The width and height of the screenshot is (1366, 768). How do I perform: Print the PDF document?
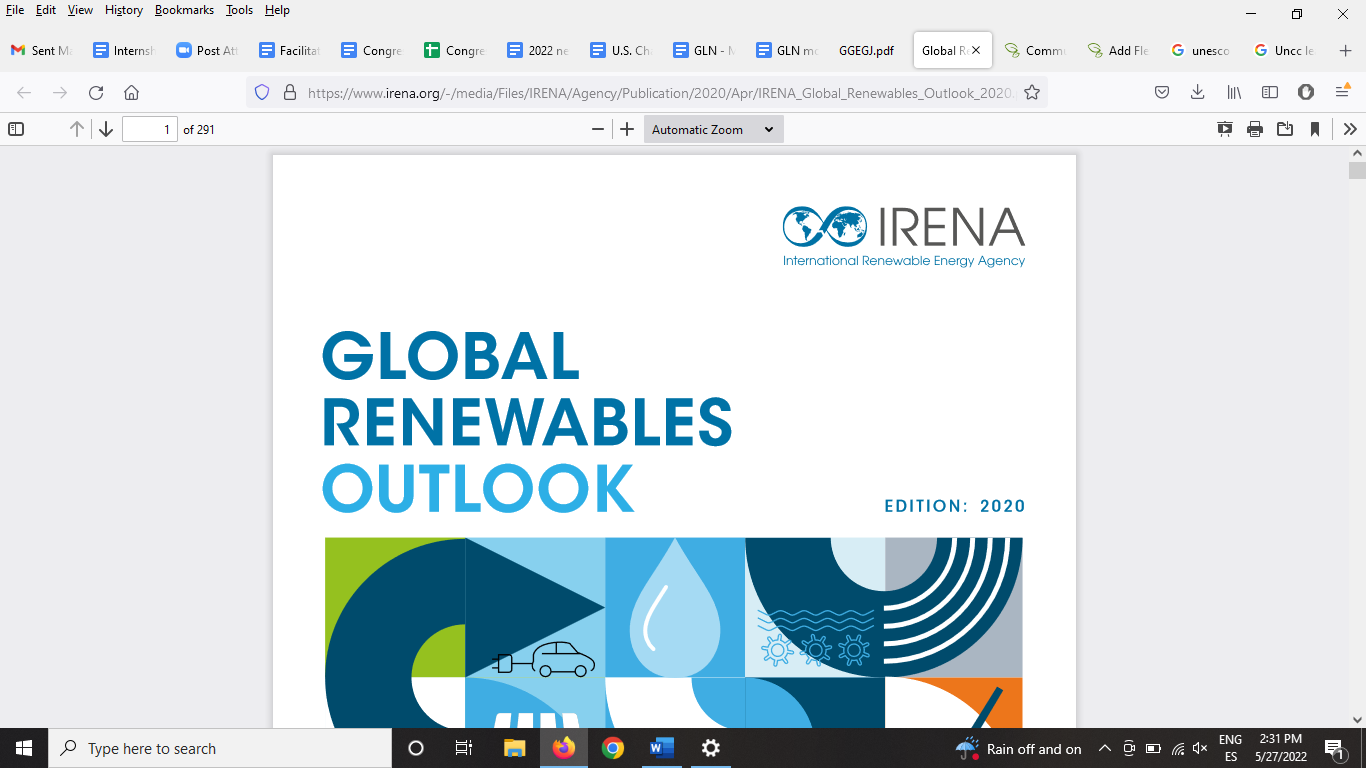pyautogui.click(x=1255, y=129)
